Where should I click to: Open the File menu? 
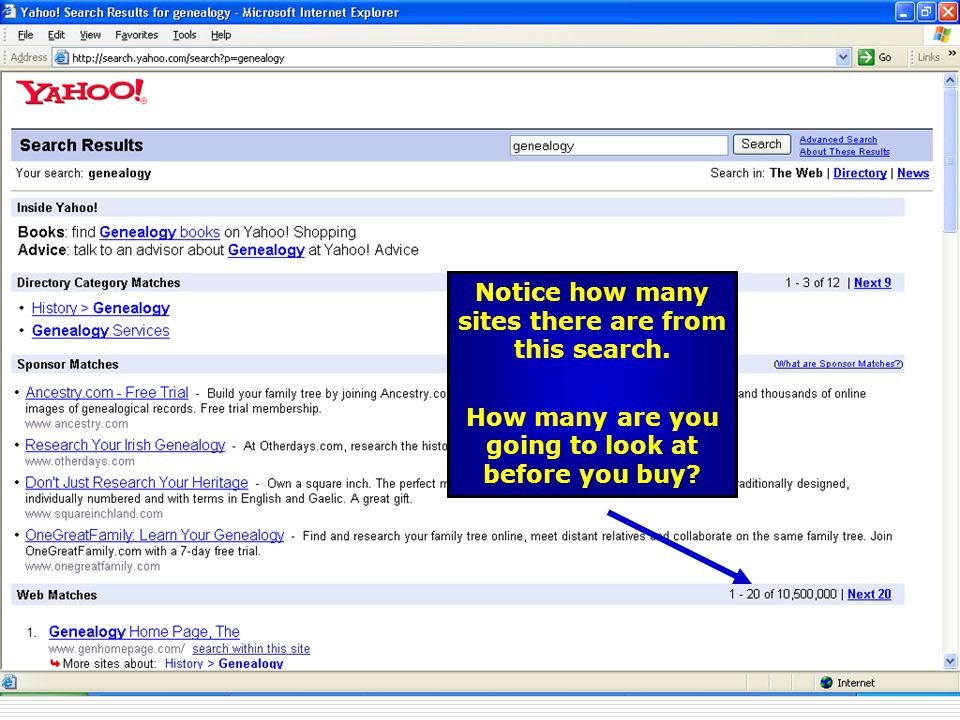tap(25, 35)
